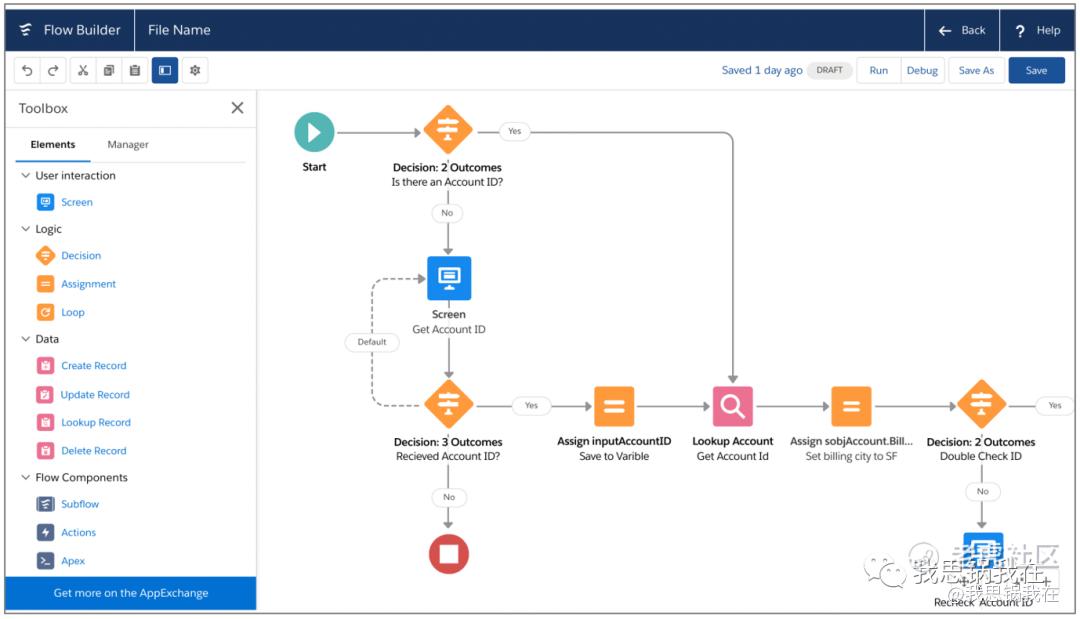Close the Toolbox panel
The width and height of the screenshot is (1080, 619).
click(x=238, y=107)
